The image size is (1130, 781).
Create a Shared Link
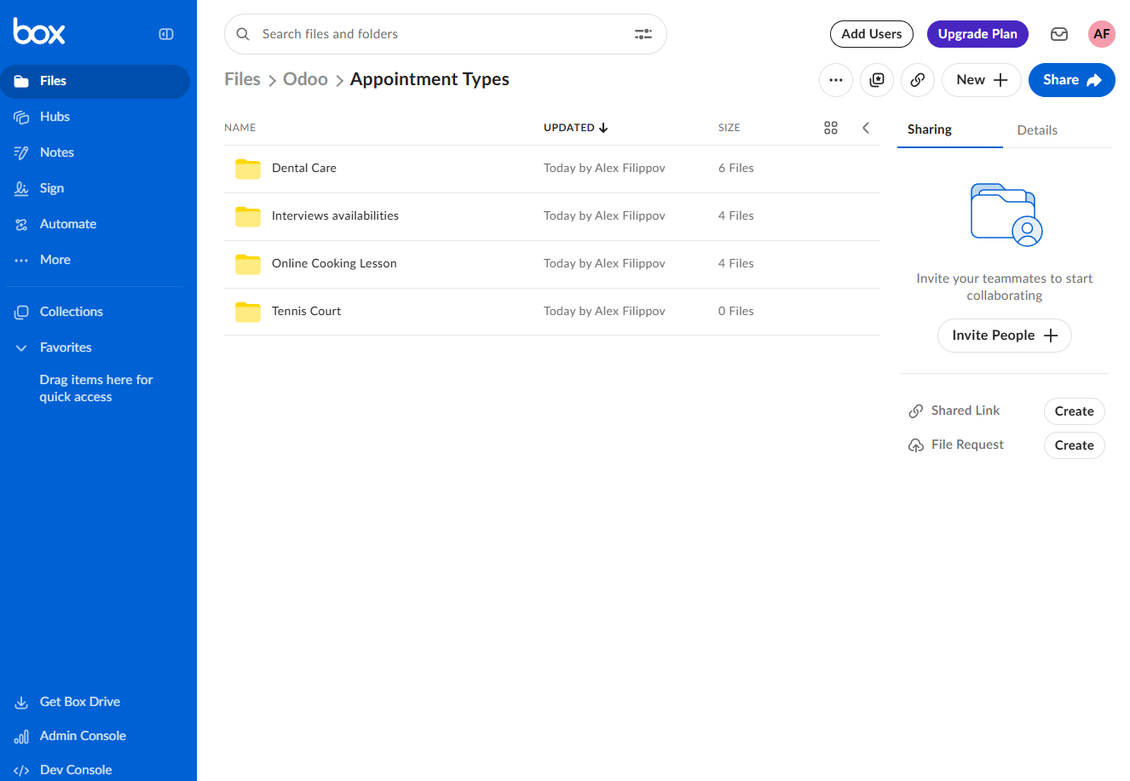(1074, 411)
